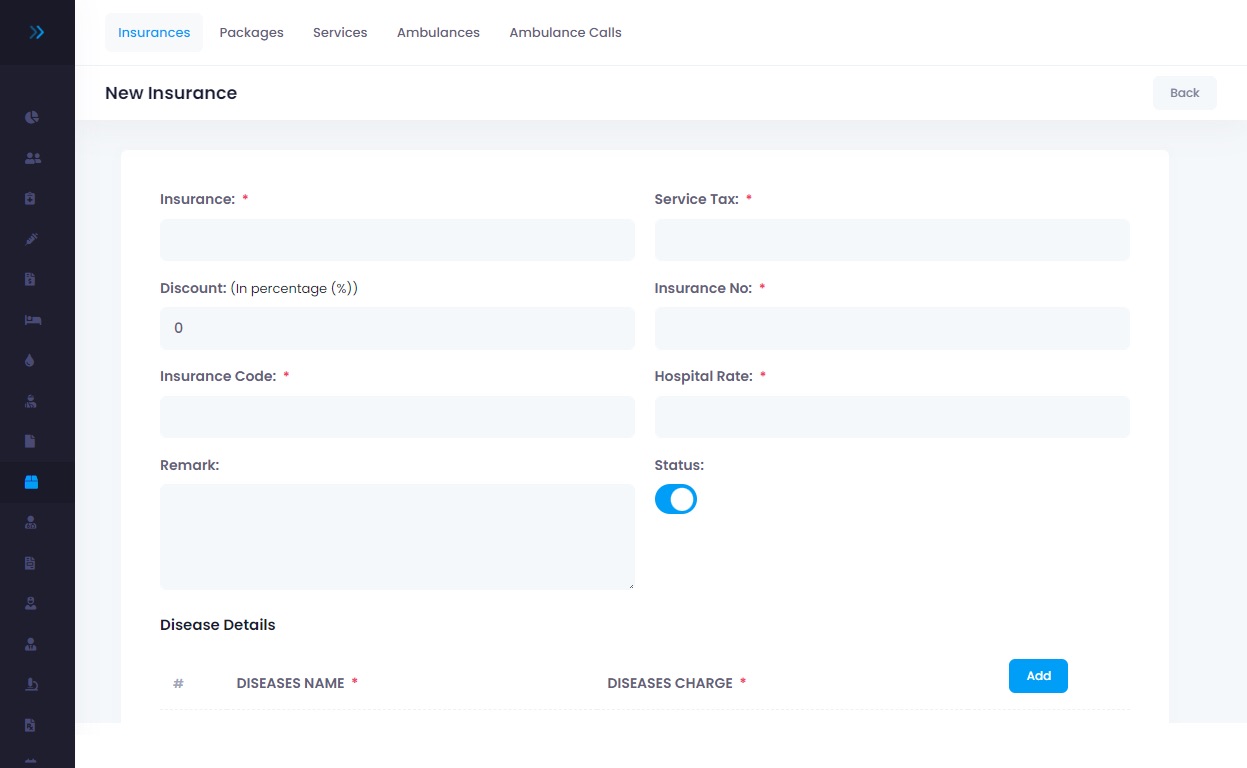Select the bed icon in sidebar
Viewport: 1247px width, 768px height.
point(31,320)
